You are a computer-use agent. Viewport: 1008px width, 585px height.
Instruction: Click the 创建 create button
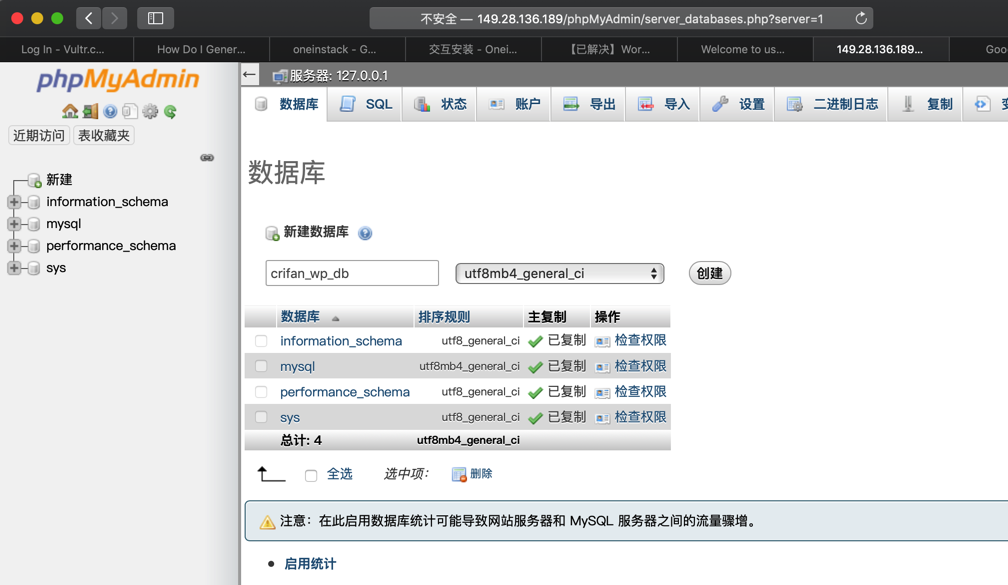tap(710, 273)
